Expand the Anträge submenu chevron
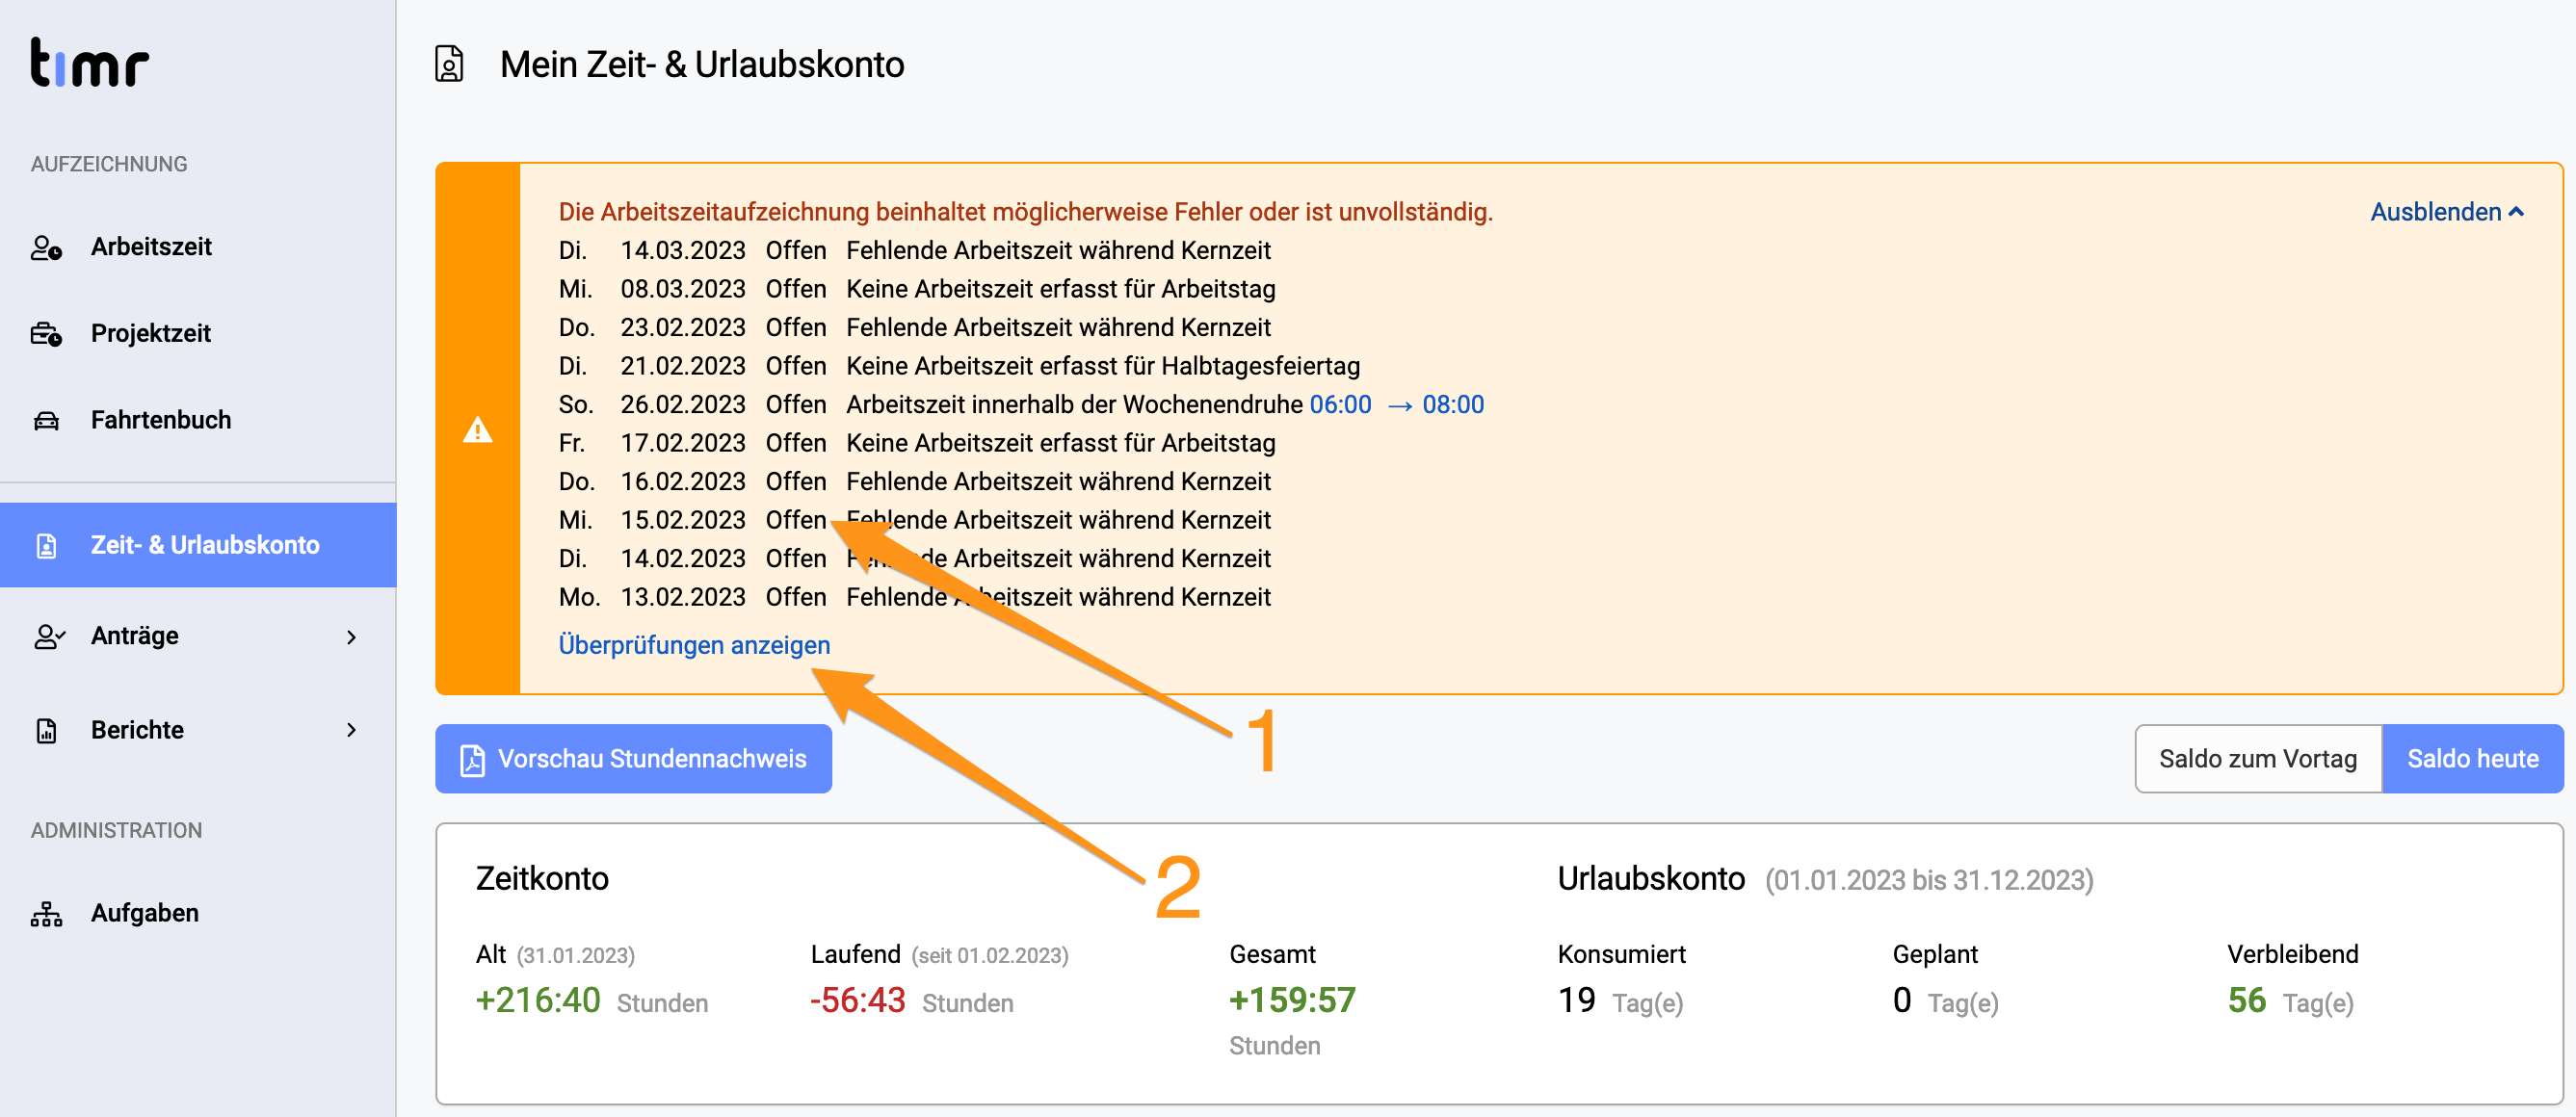This screenshot has width=2576, height=1117. pyautogui.click(x=351, y=637)
